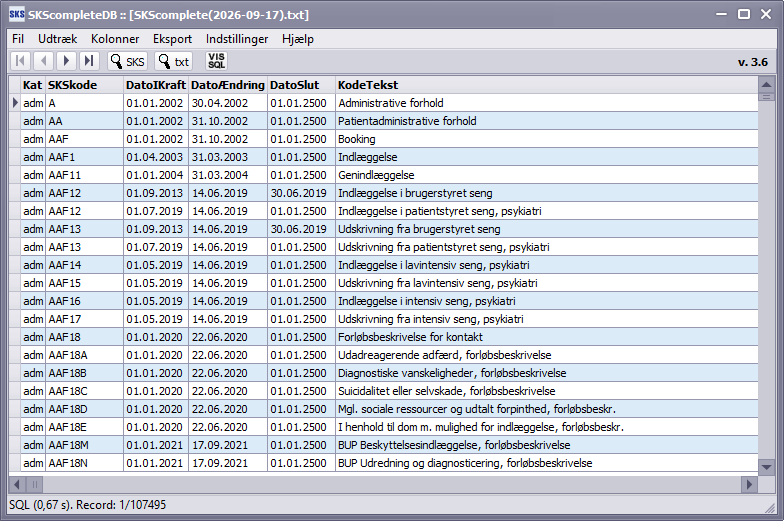Go to previous record arrow icon
Image resolution: width=784 pixels, height=521 pixels.
(44, 61)
